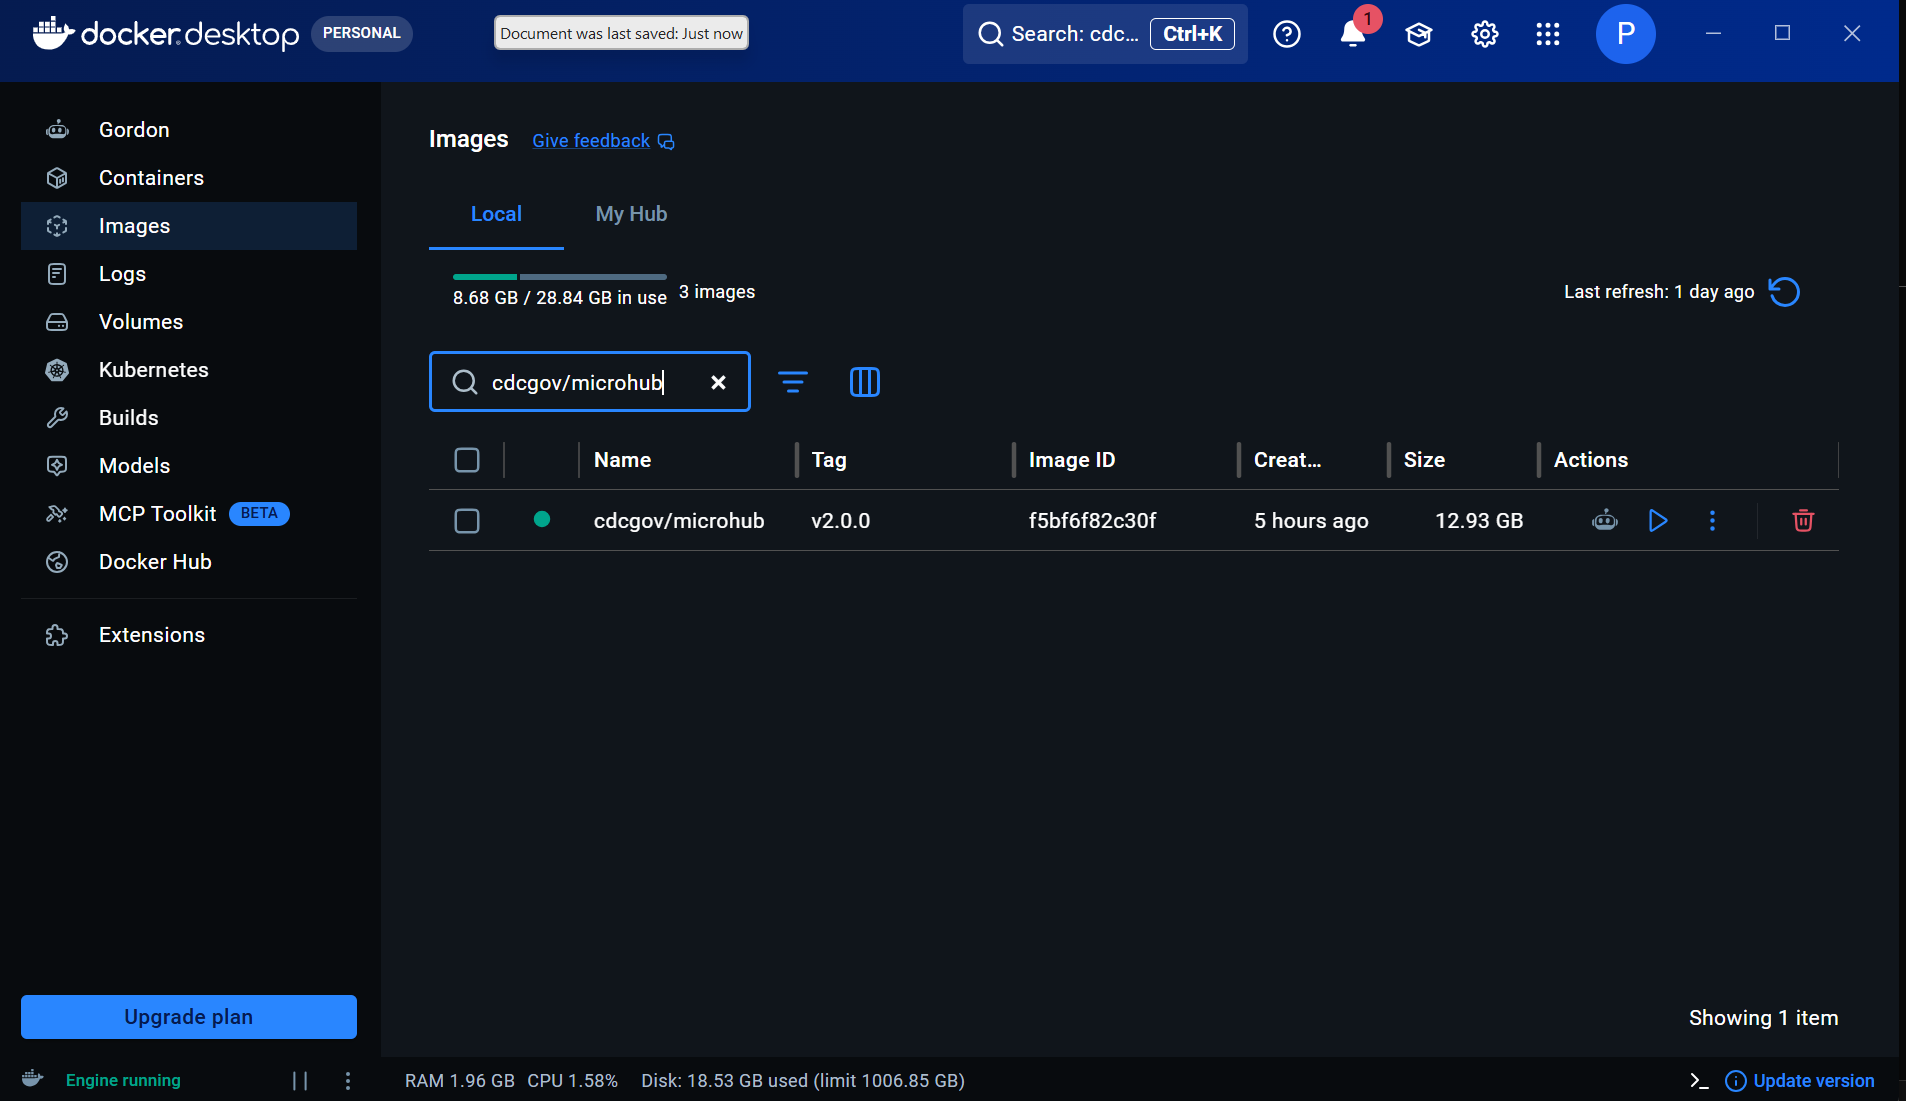The image size is (1906, 1101).
Task: Go to Models section
Action: point(189,466)
